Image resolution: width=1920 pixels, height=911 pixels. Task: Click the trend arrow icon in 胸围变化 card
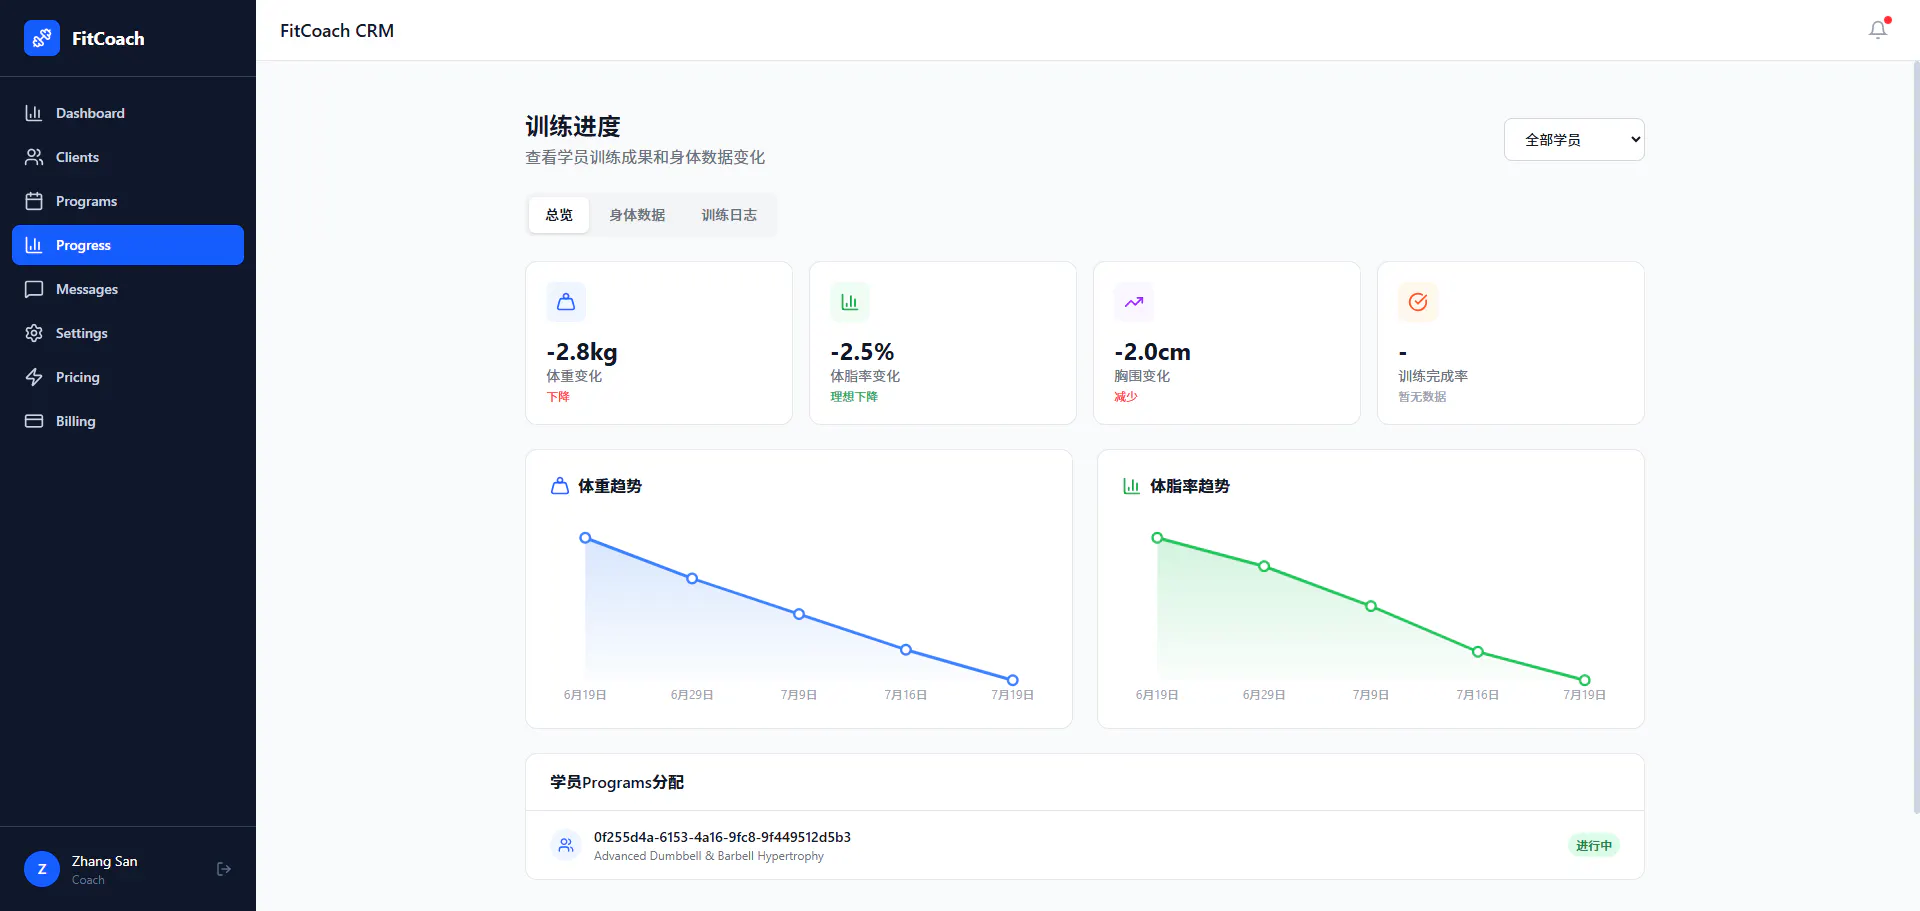click(x=1134, y=302)
